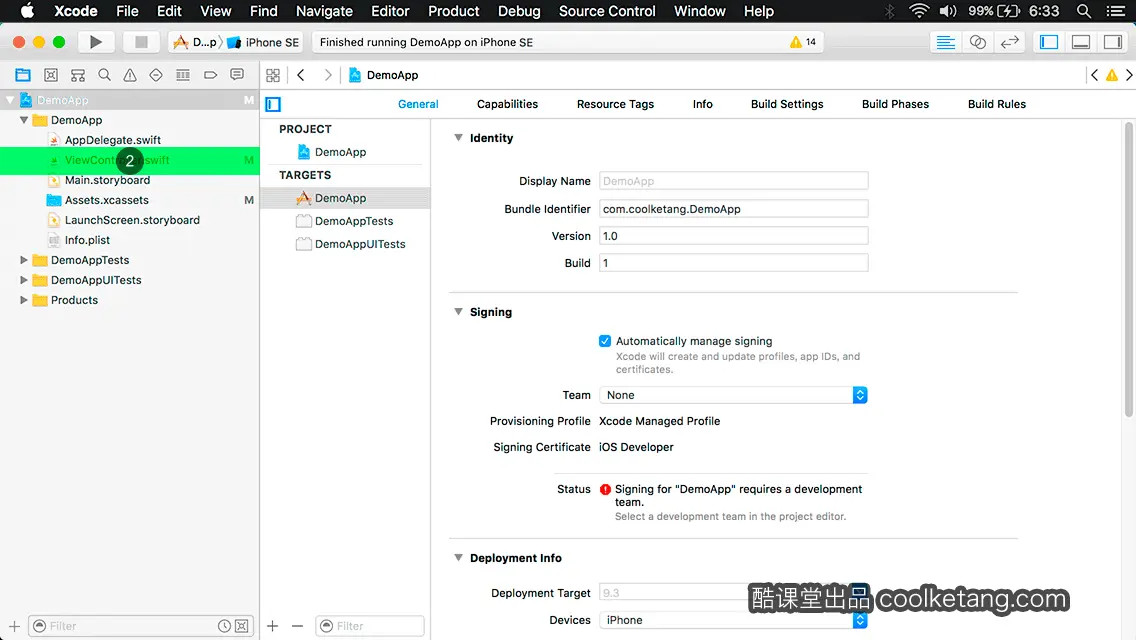This screenshot has height=640, width=1136.
Task: Add a file with navigator plus button
Action: click(14, 626)
